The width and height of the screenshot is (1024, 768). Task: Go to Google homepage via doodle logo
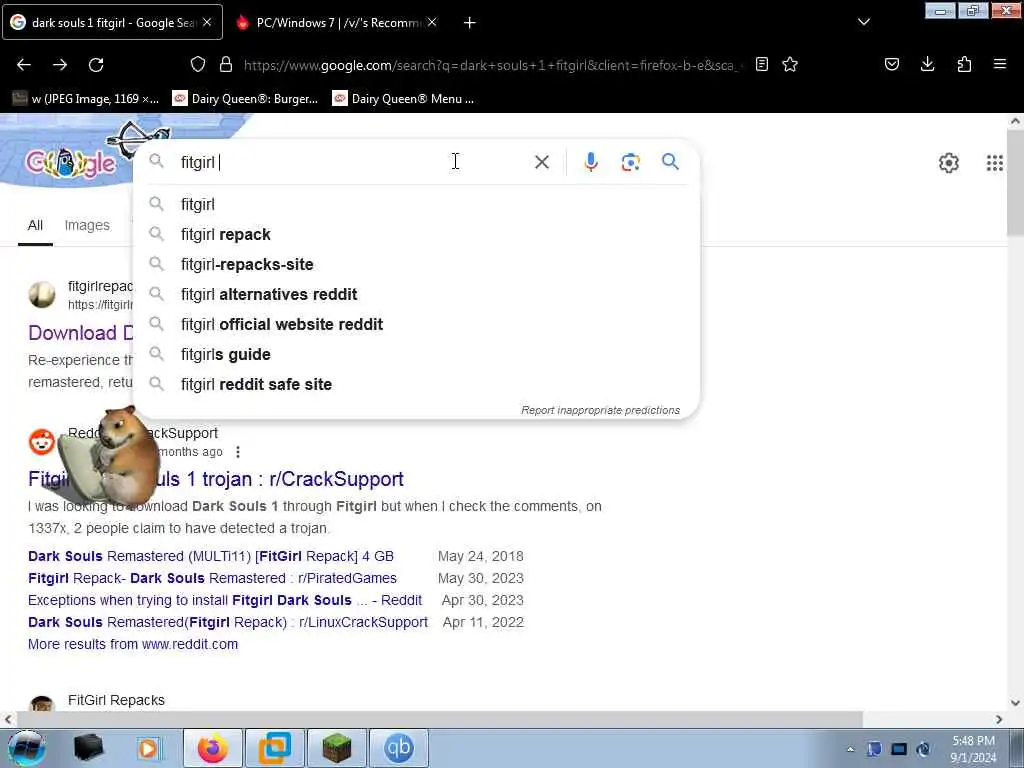[71, 163]
